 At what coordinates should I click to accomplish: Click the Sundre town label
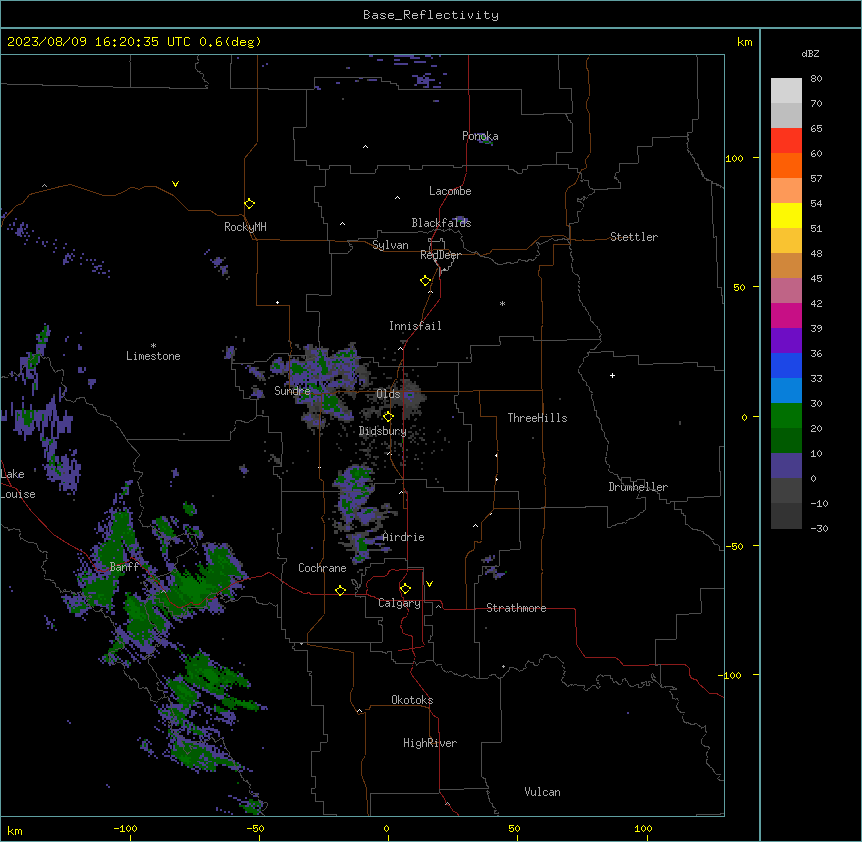[292, 391]
